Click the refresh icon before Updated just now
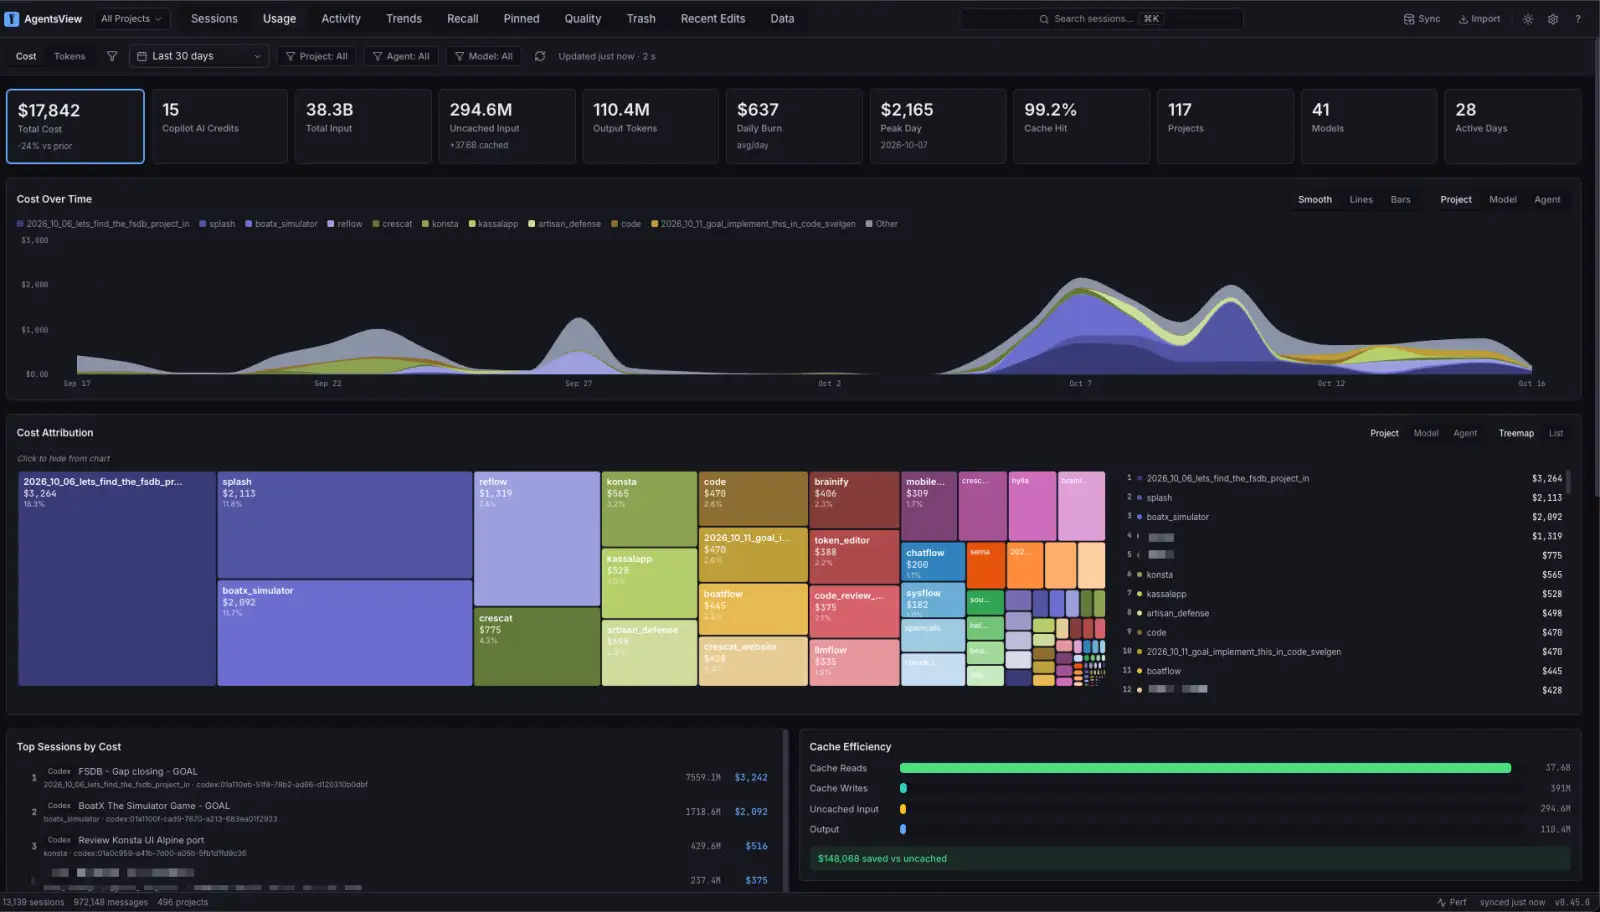Image resolution: width=1600 pixels, height=912 pixels. pos(540,56)
